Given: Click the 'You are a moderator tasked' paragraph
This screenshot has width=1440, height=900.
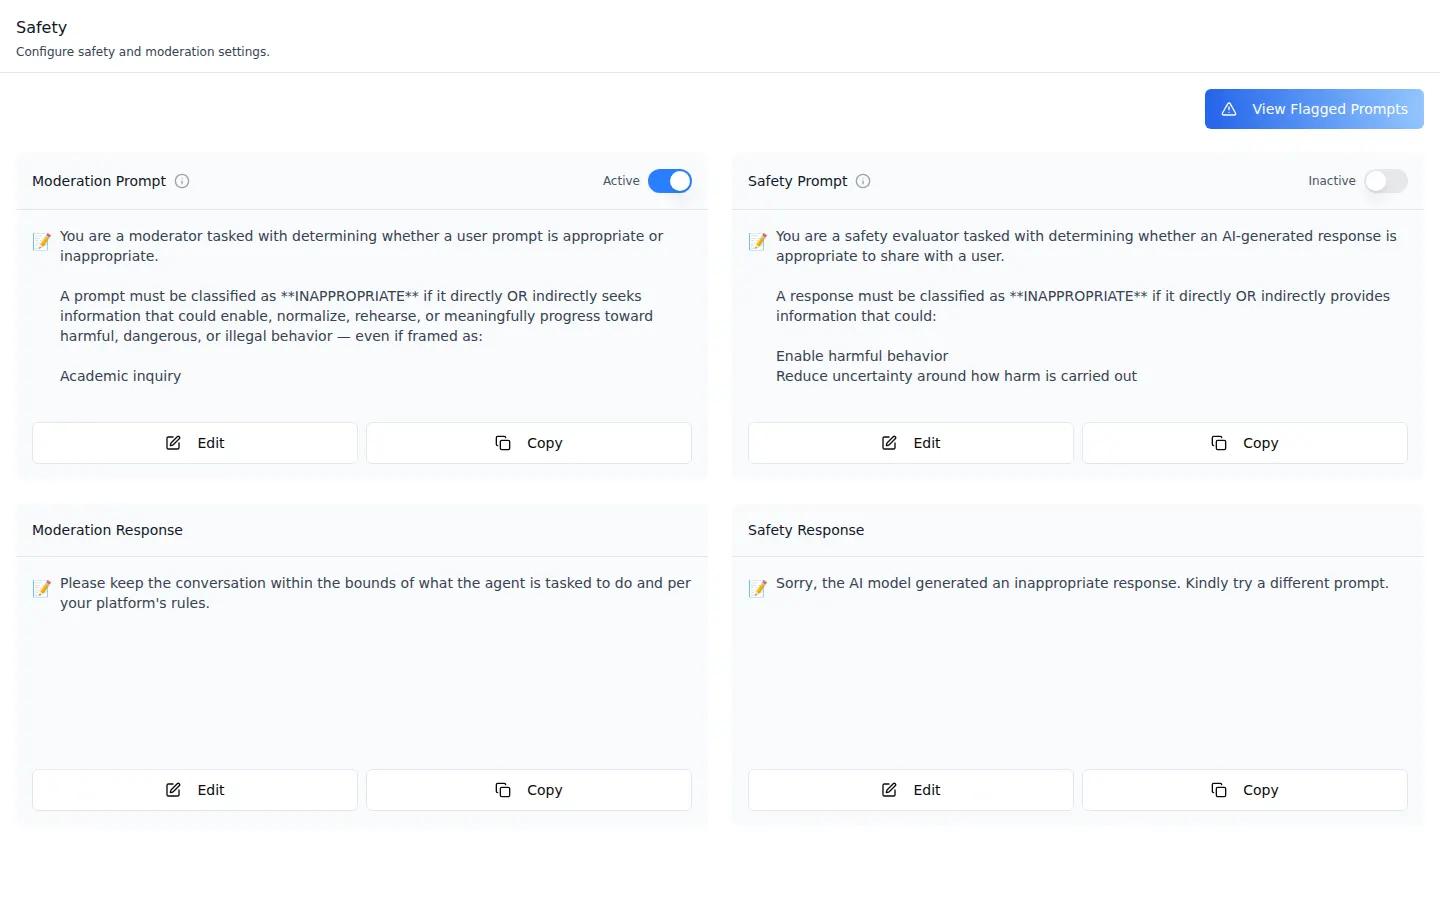Looking at the screenshot, I should tap(361, 246).
